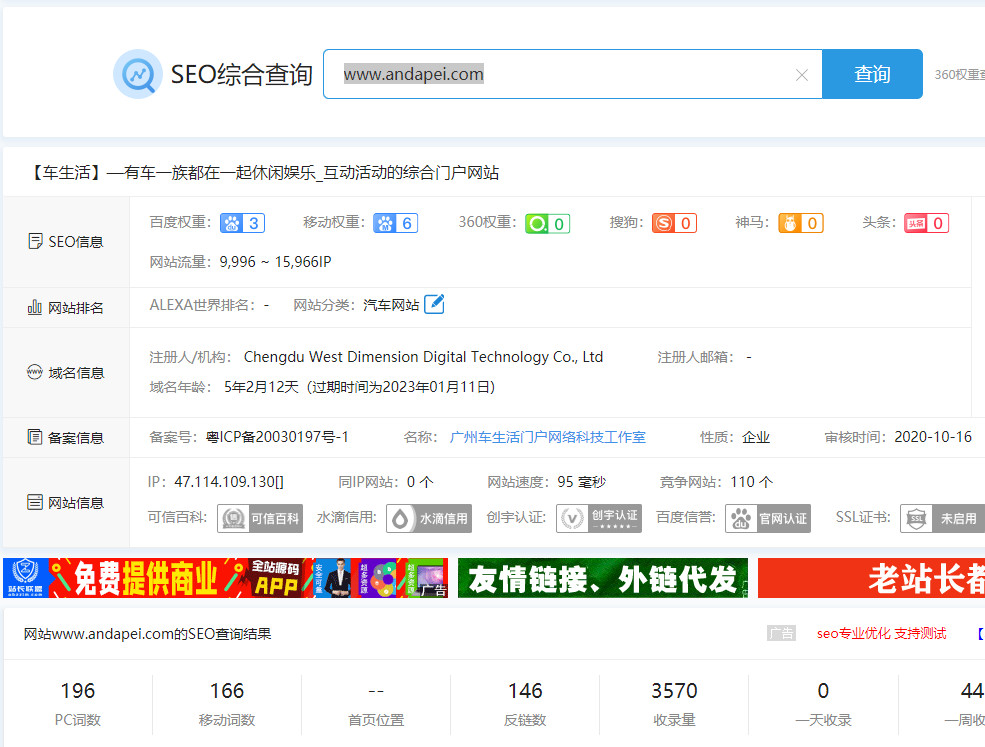Click the blue 查询 query button
This screenshot has height=747, width=985.
(x=872, y=73)
